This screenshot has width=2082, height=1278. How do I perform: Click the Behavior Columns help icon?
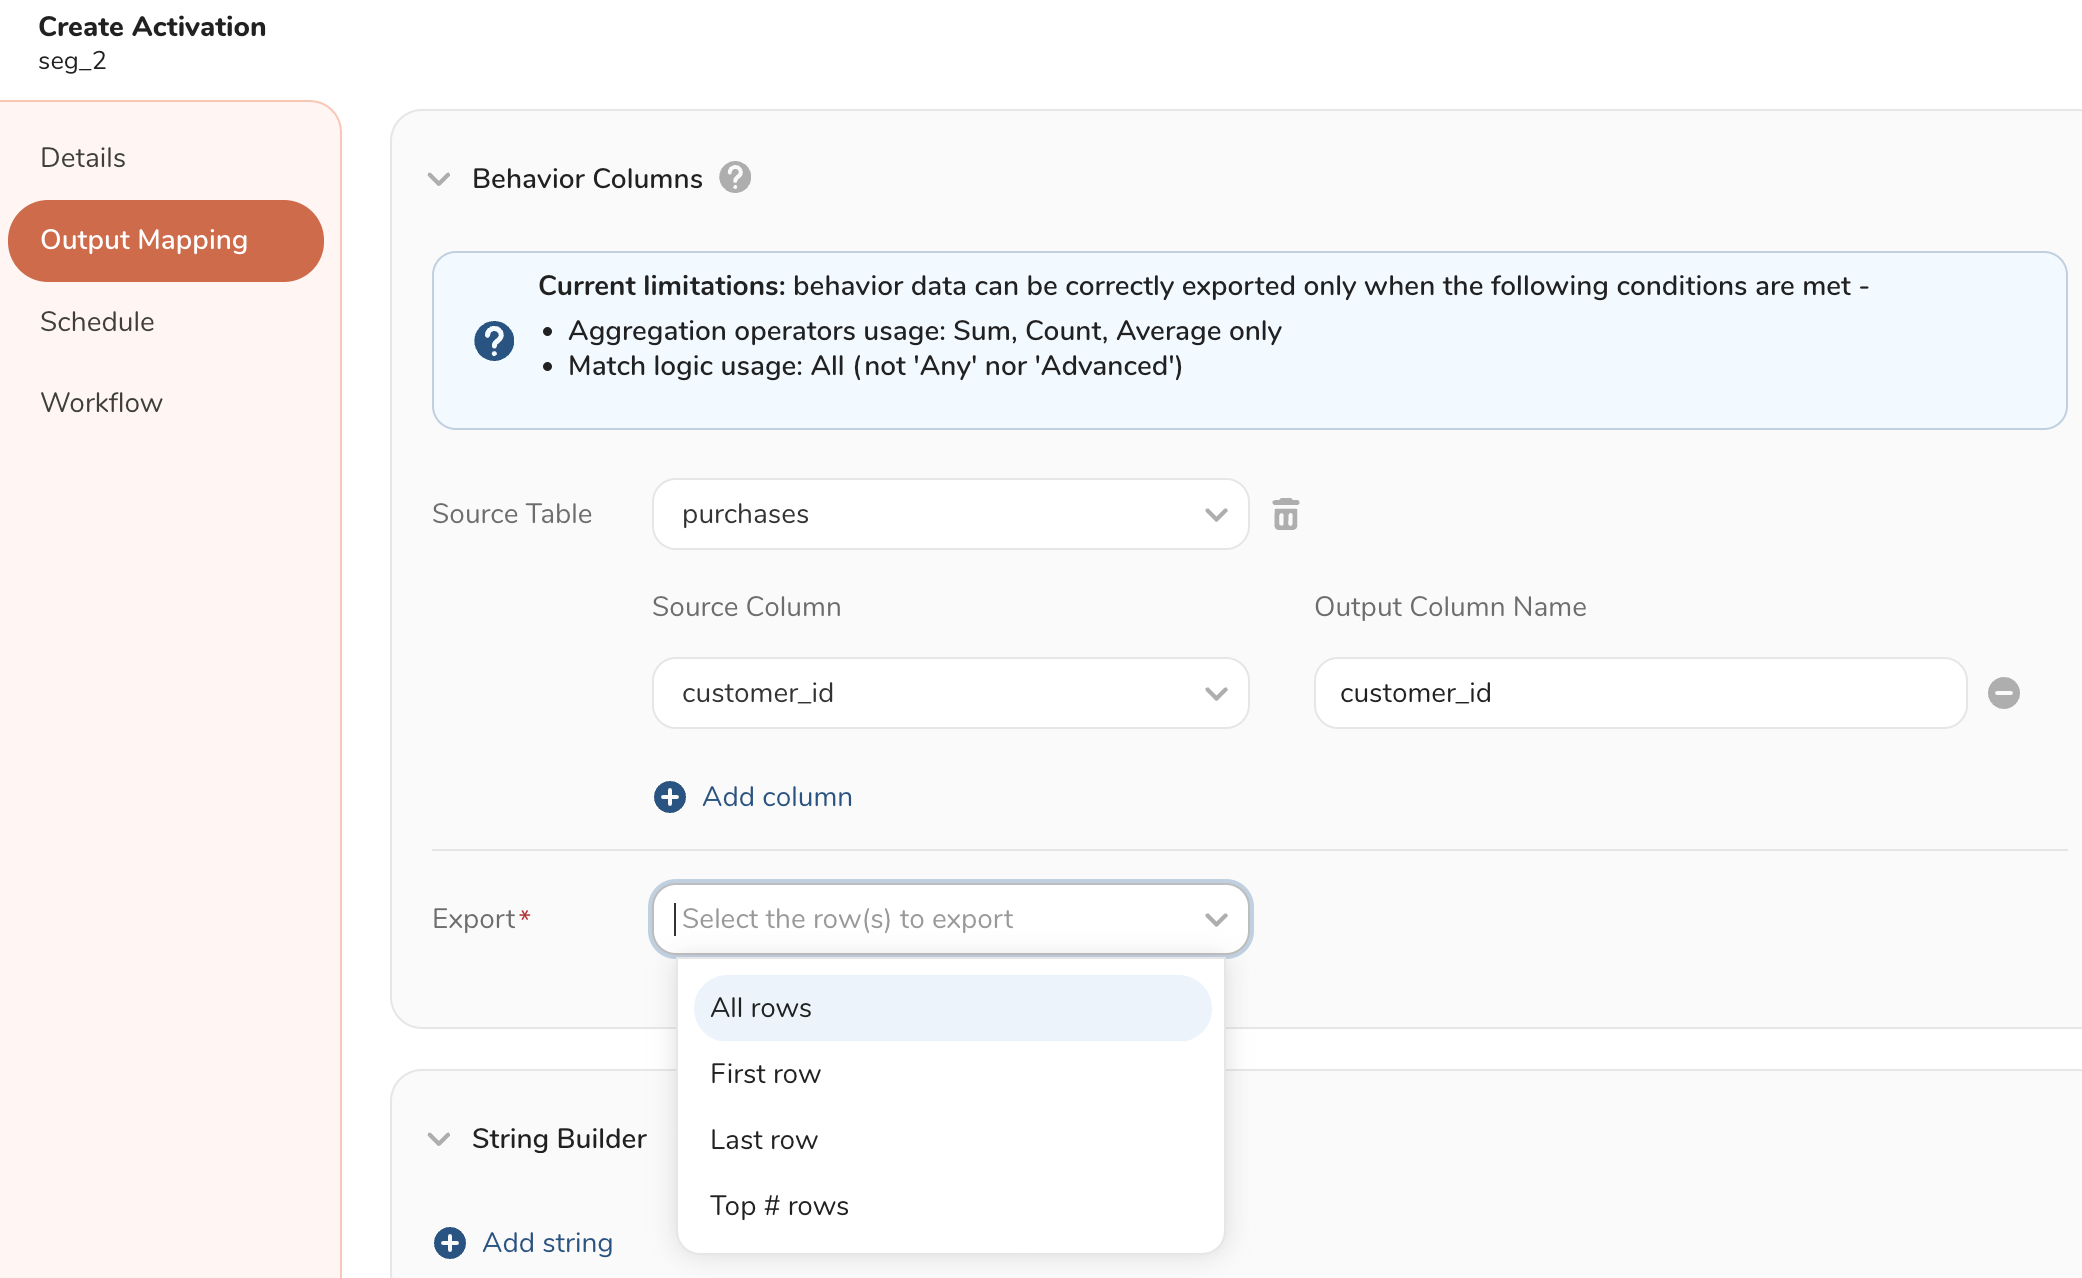pos(735,178)
